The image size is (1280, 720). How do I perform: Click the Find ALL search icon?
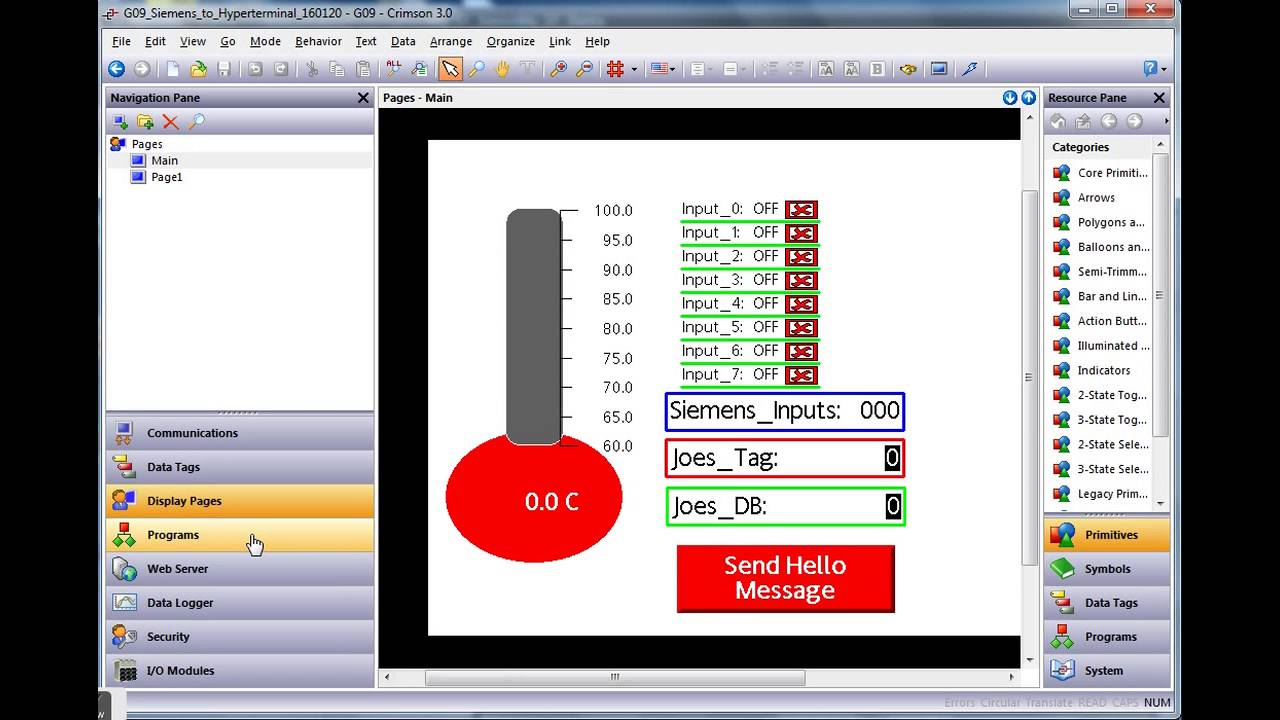394,69
